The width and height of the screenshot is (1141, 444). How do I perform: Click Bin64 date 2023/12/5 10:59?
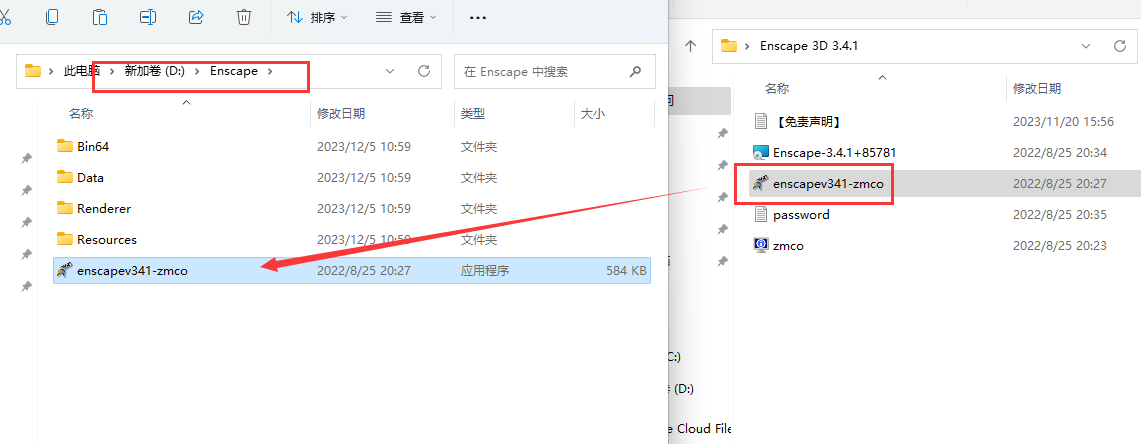[x=364, y=146]
